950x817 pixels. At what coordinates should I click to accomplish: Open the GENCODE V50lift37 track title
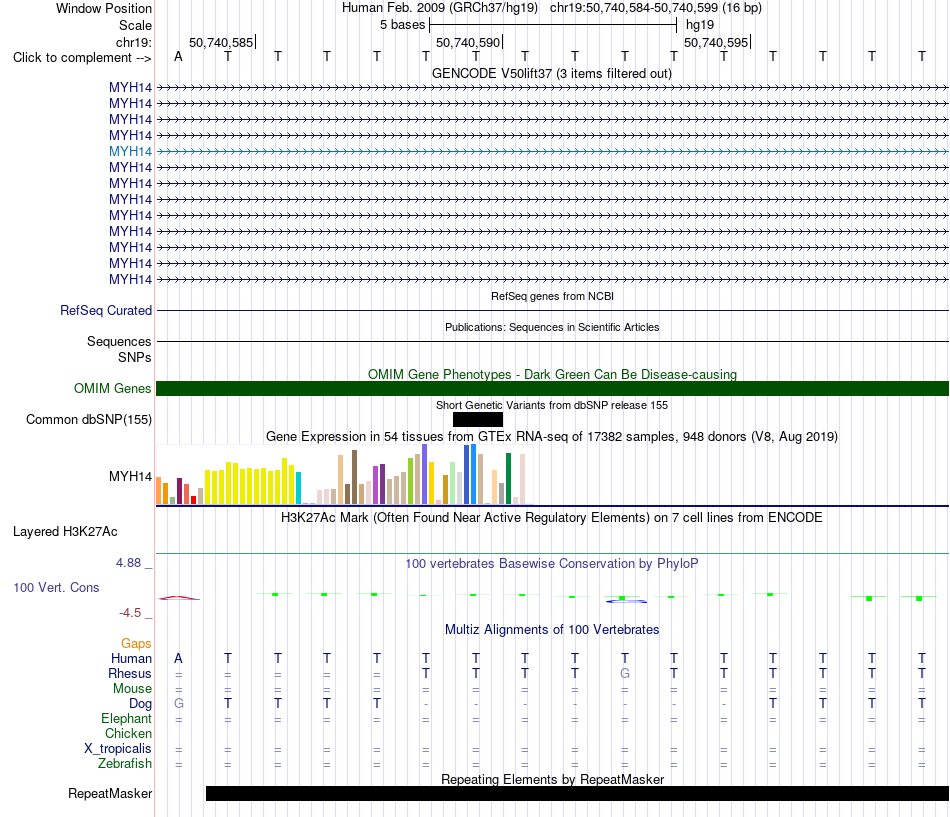(x=552, y=73)
